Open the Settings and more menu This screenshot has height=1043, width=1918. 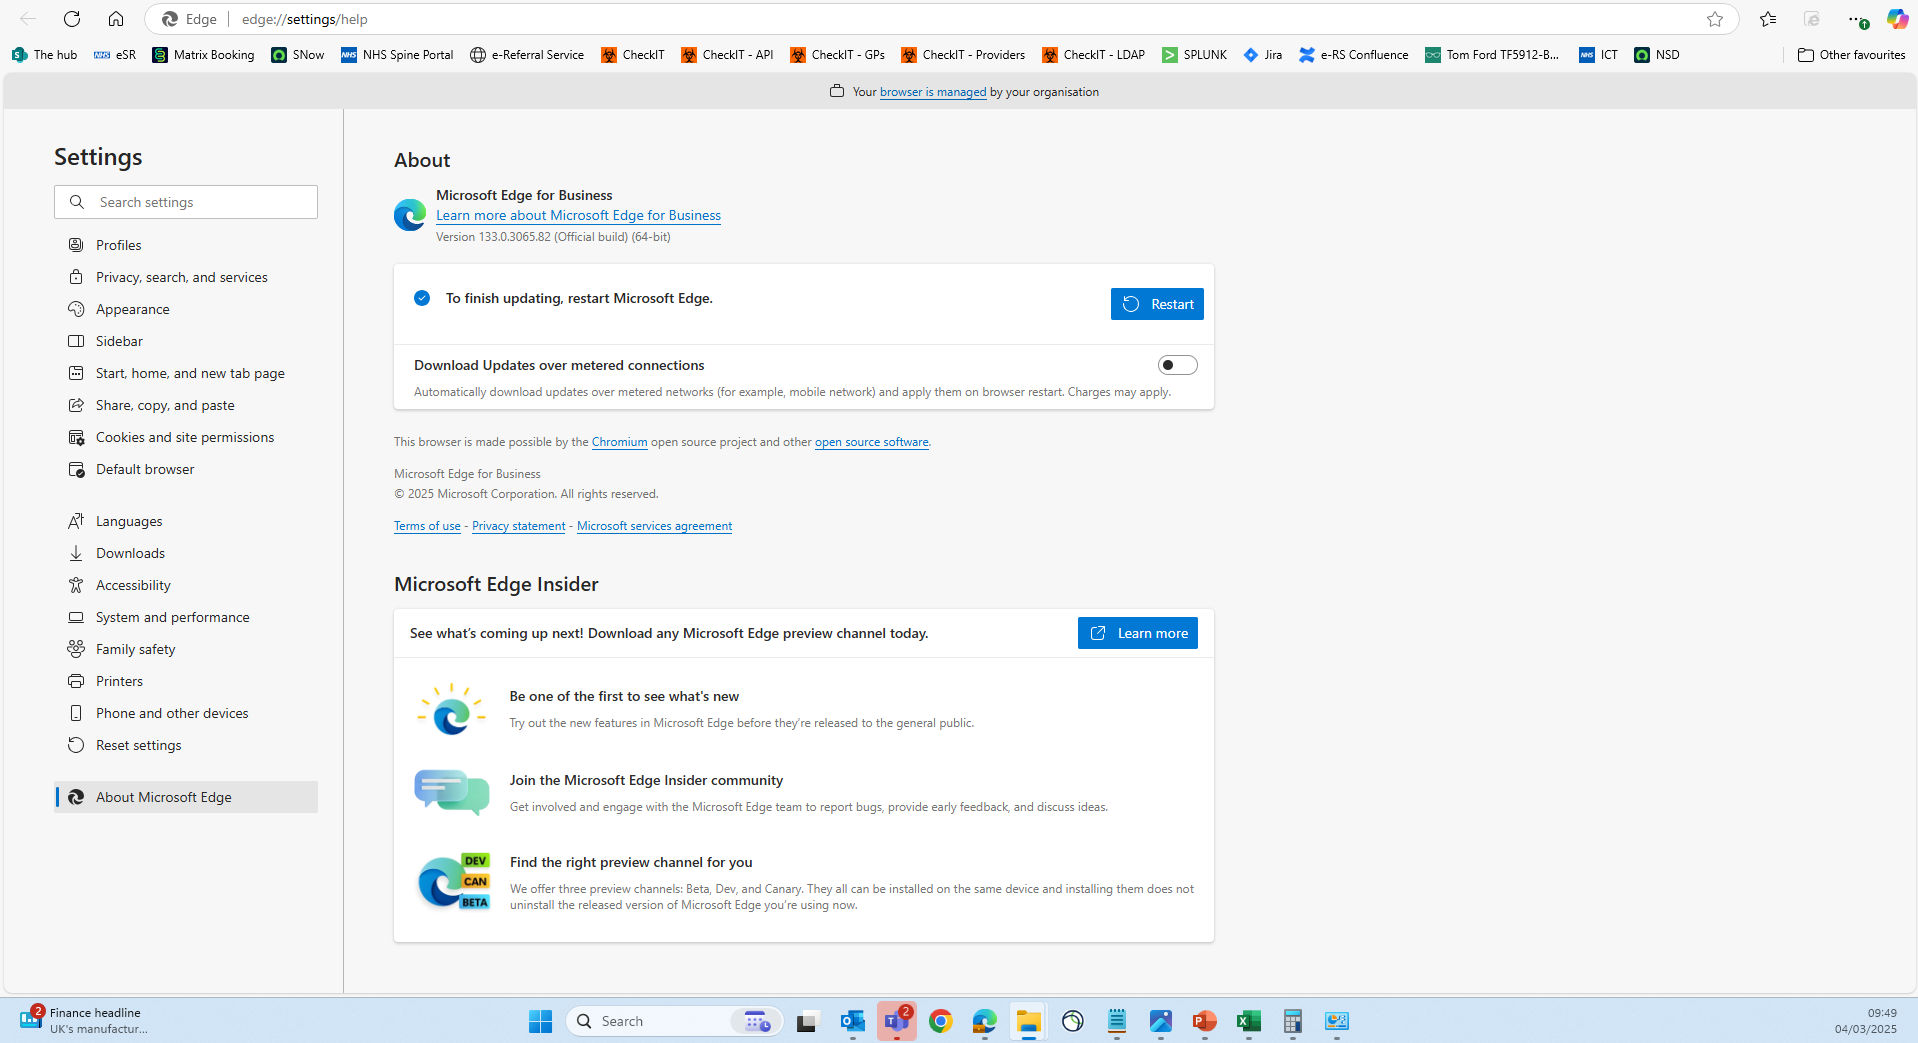[1857, 19]
